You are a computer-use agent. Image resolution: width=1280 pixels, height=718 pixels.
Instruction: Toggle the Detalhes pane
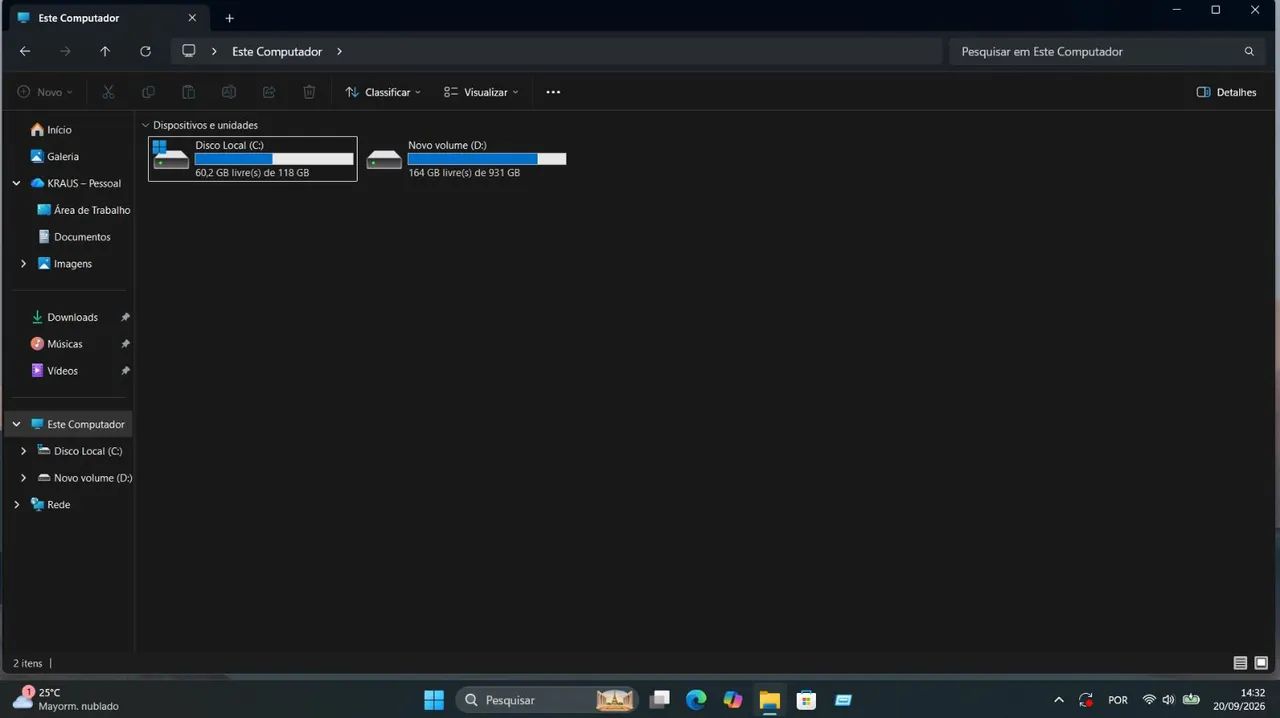(1226, 92)
